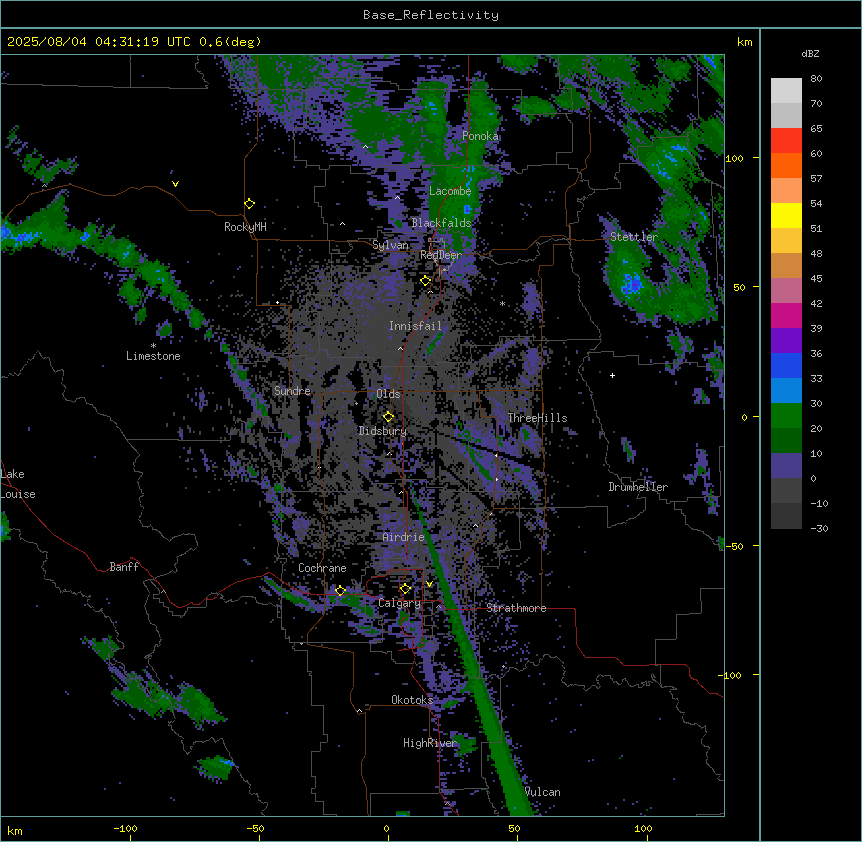Click the Lacombe label
This screenshot has width=862, height=842.
pos(450,191)
